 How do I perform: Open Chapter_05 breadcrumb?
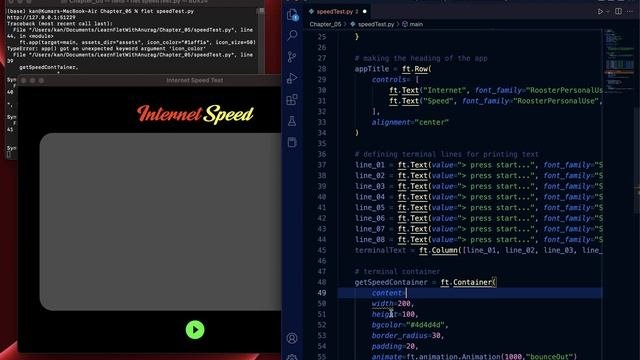(x=325, y=24)
